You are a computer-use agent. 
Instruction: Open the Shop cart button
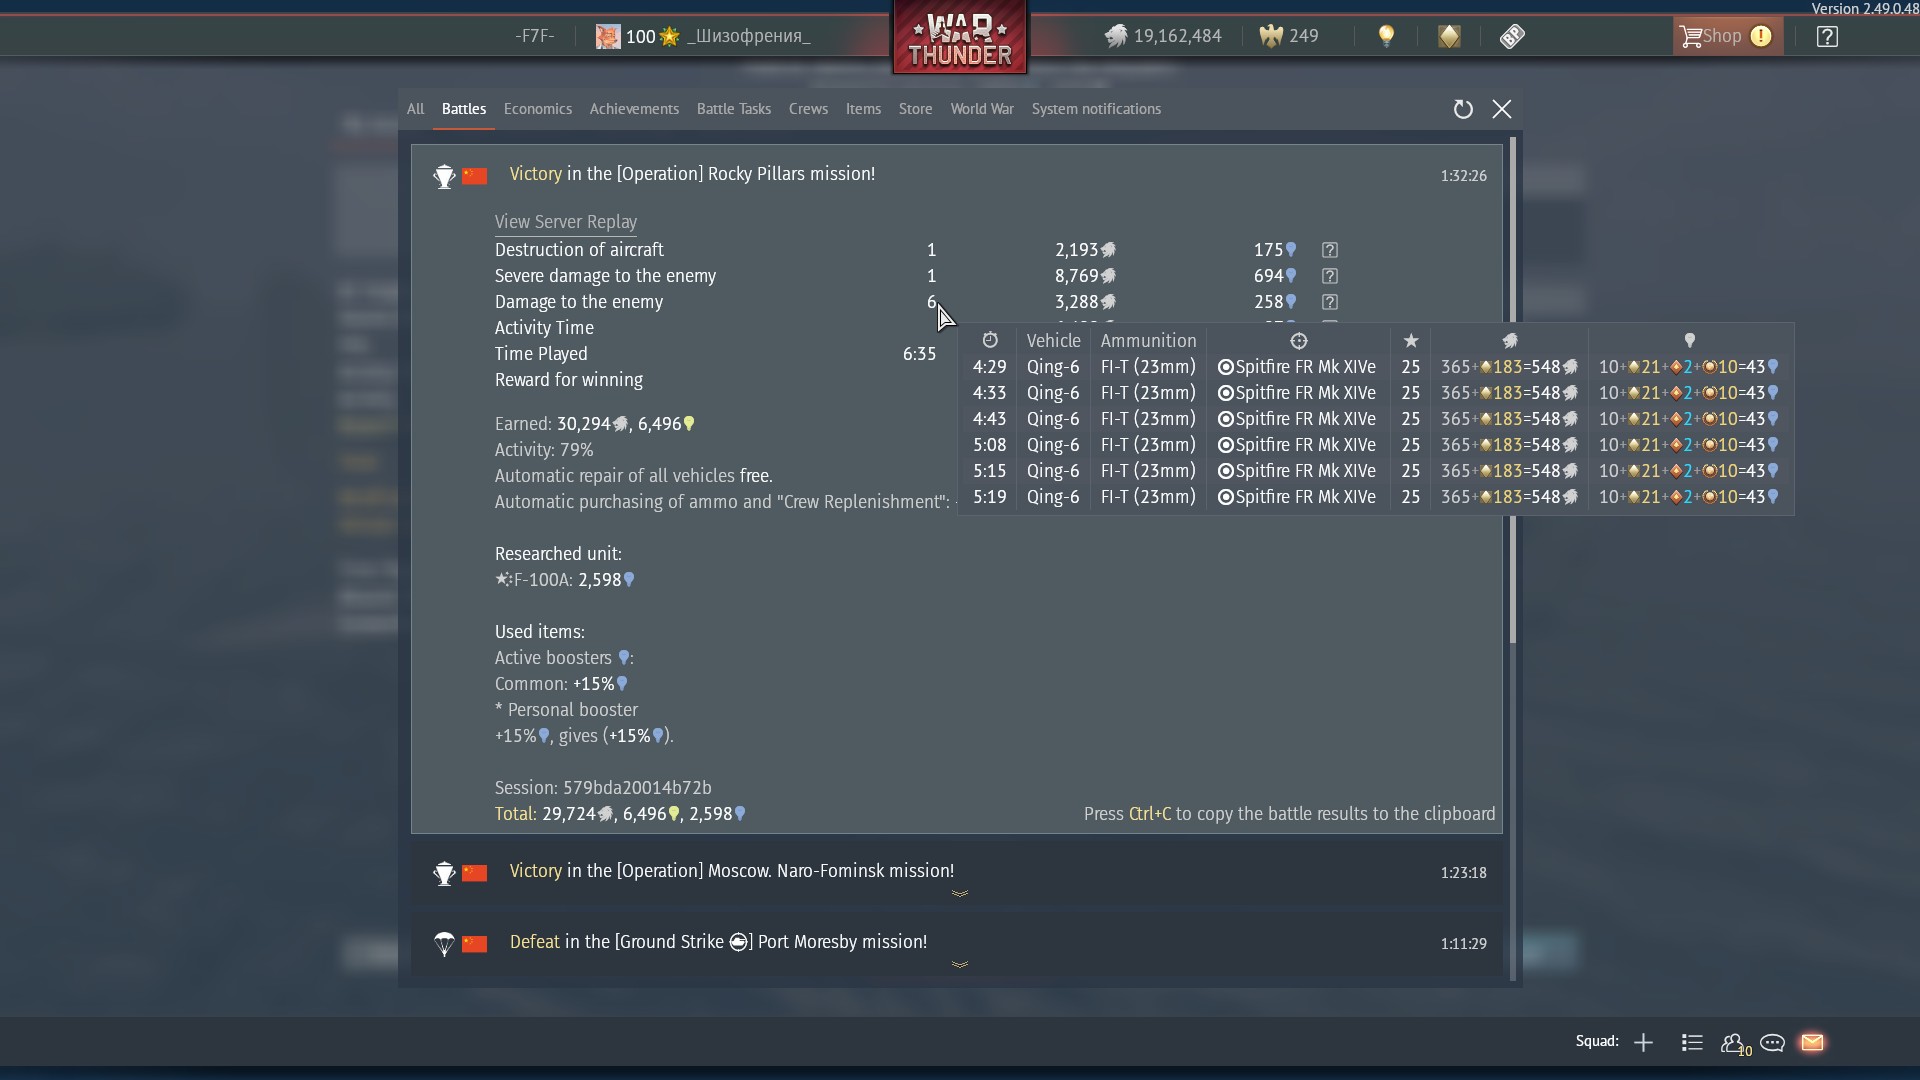click(x=1727, y=36)
